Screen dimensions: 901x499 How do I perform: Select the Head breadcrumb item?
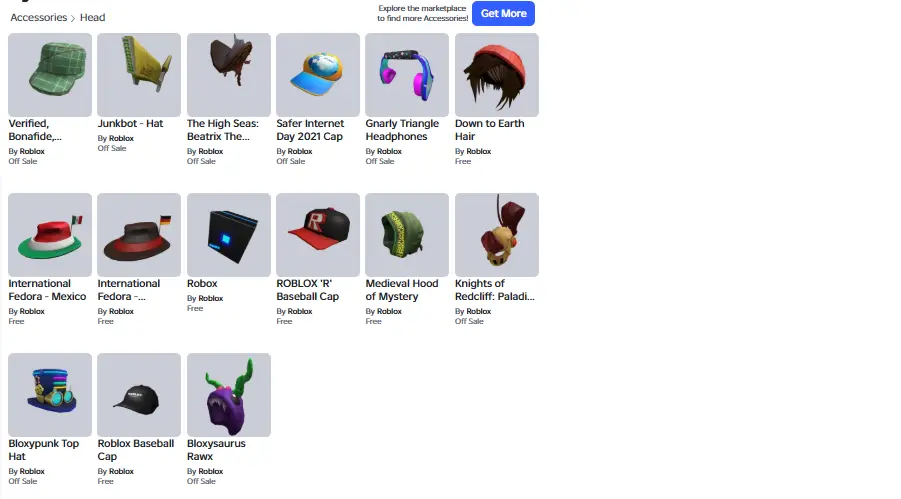pos(93,17)
